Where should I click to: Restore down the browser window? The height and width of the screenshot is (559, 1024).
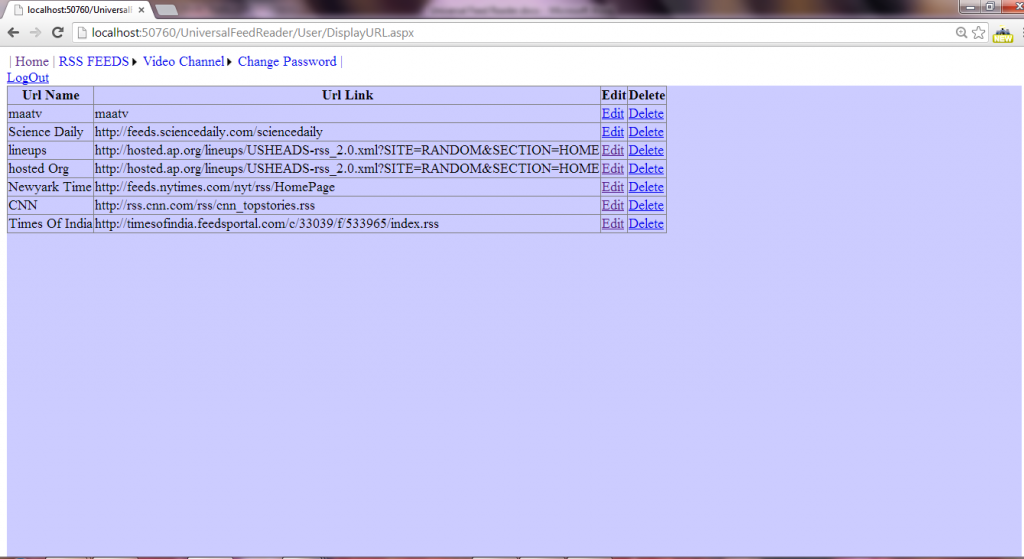tap(990, 7)
